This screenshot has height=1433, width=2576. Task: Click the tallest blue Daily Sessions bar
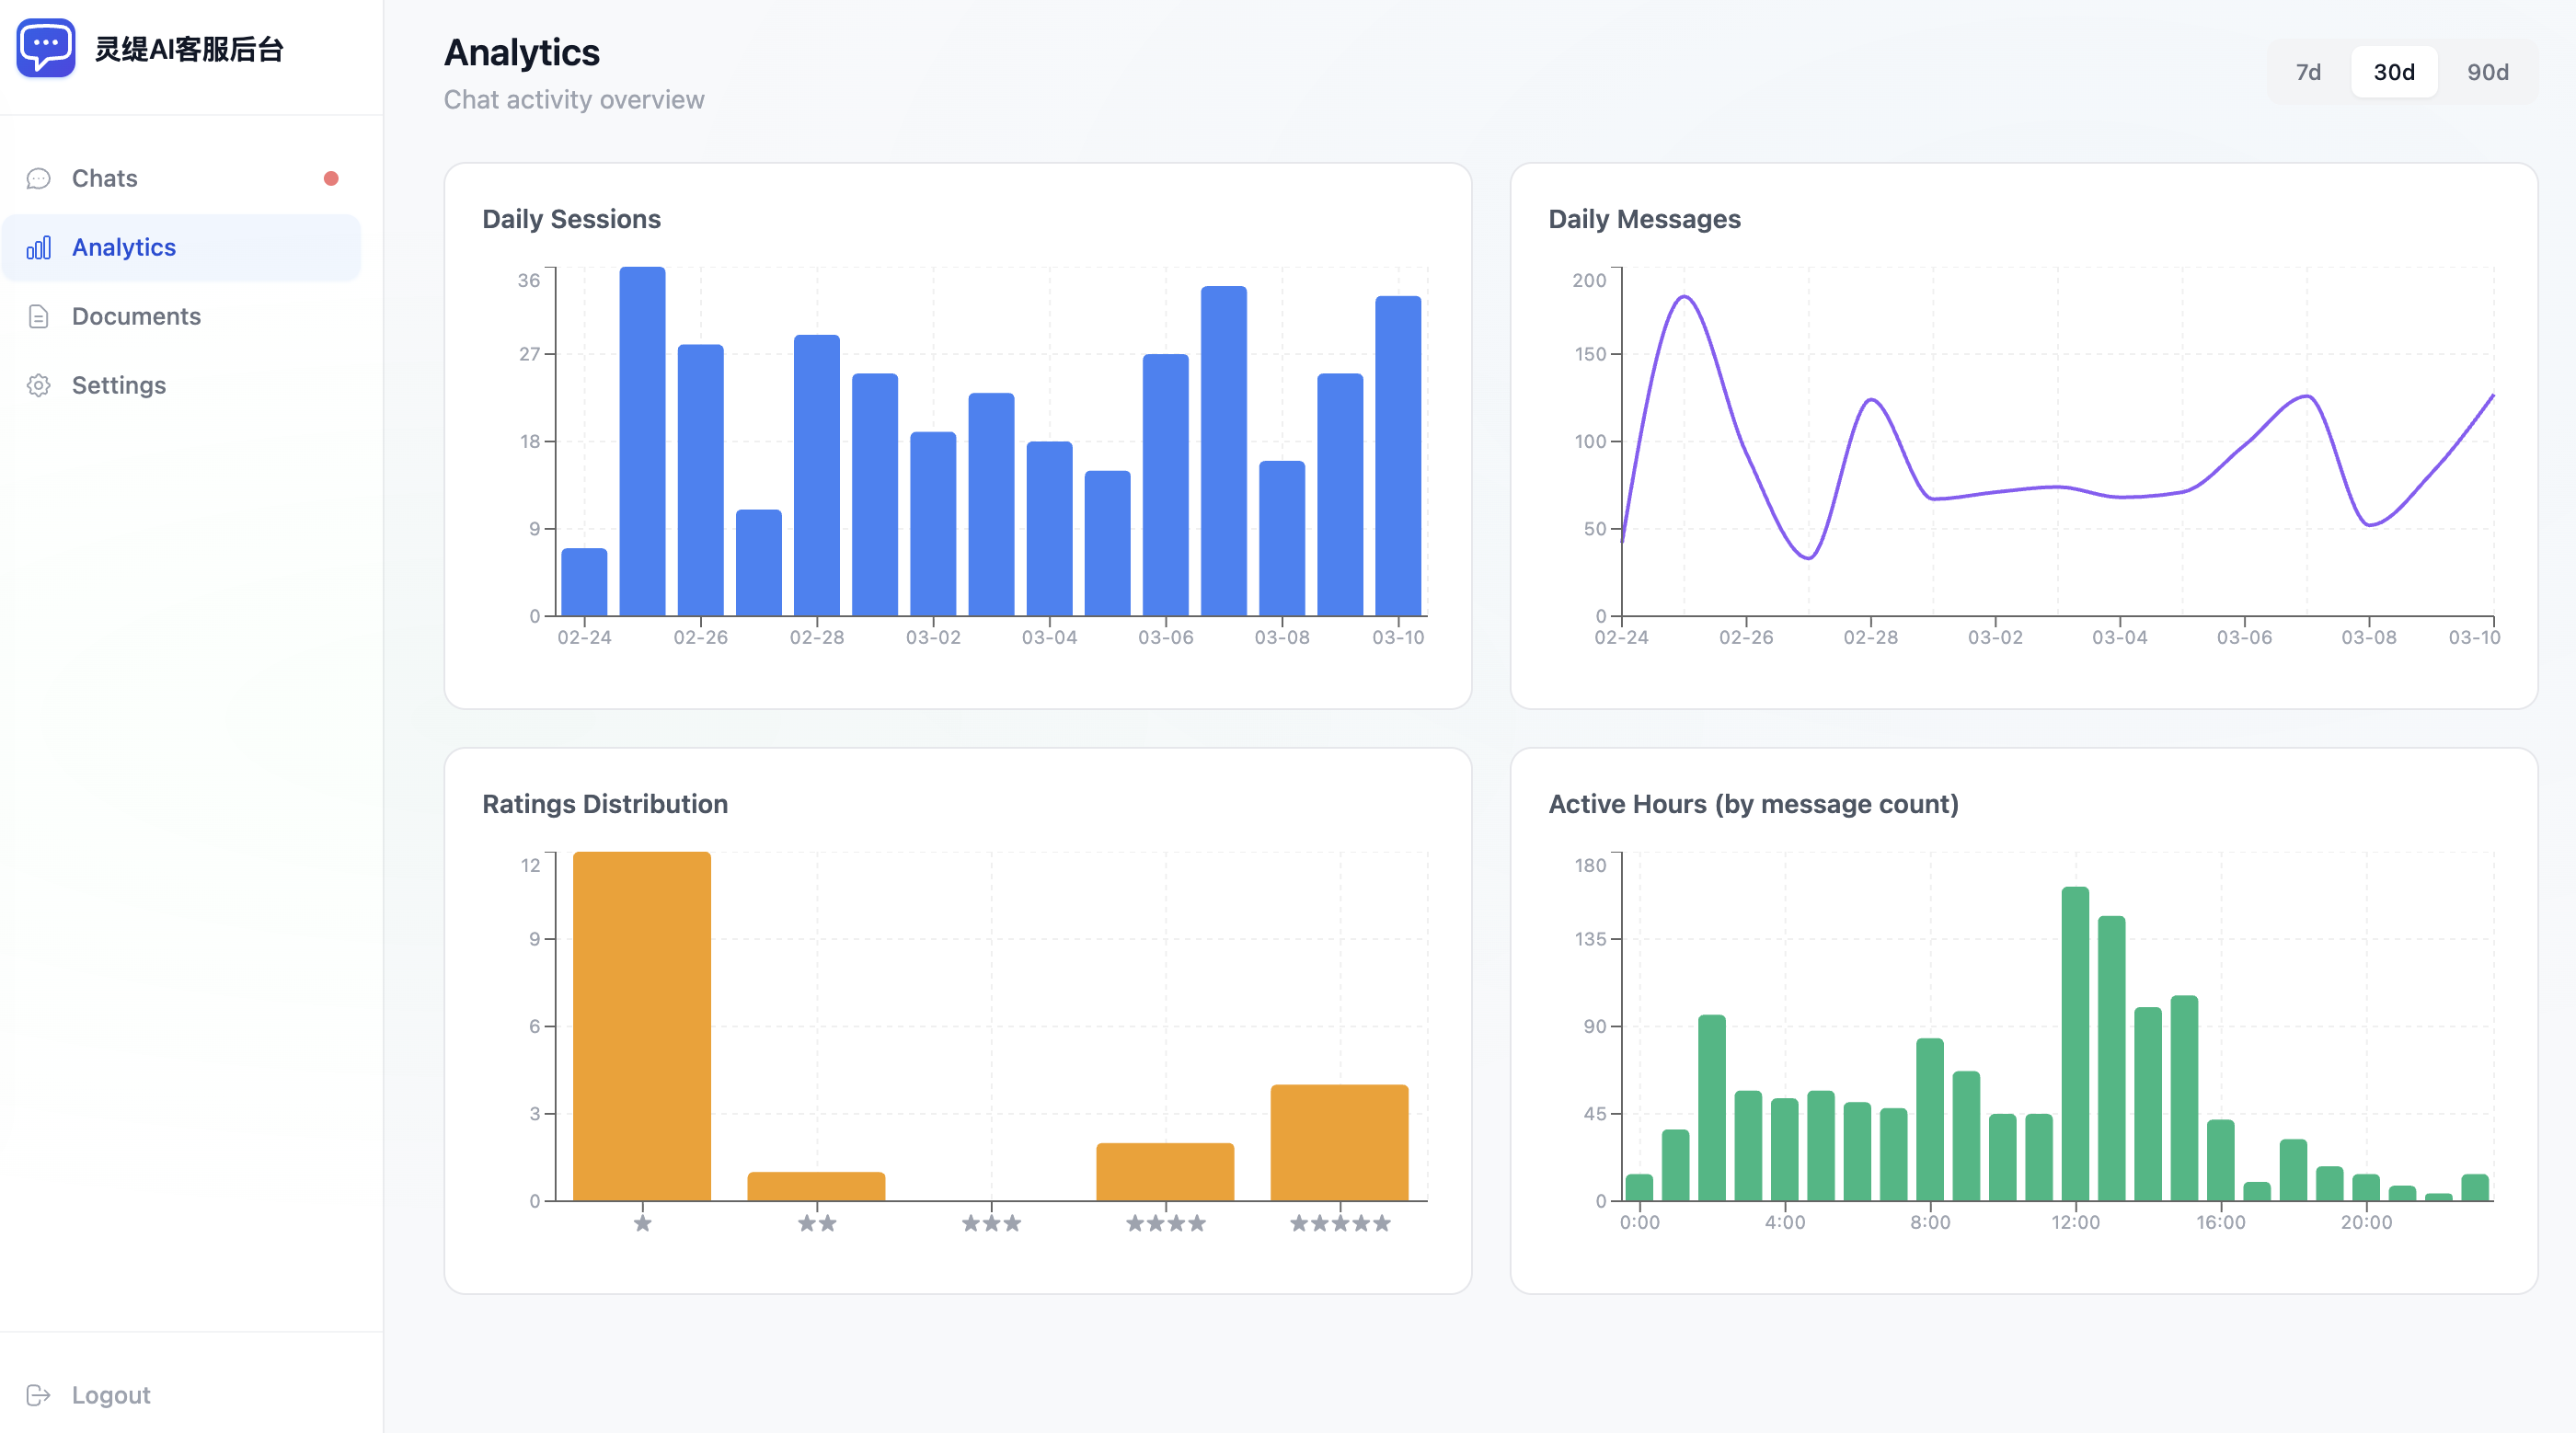[642, 440]
